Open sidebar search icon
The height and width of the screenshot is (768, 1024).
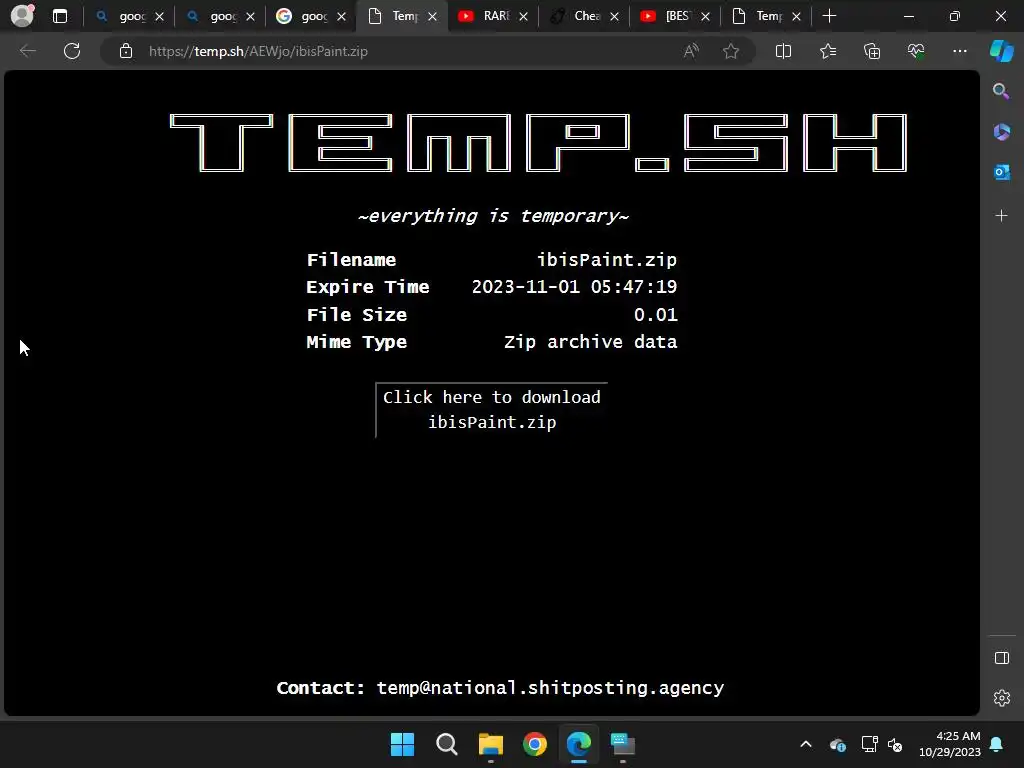1001,91
